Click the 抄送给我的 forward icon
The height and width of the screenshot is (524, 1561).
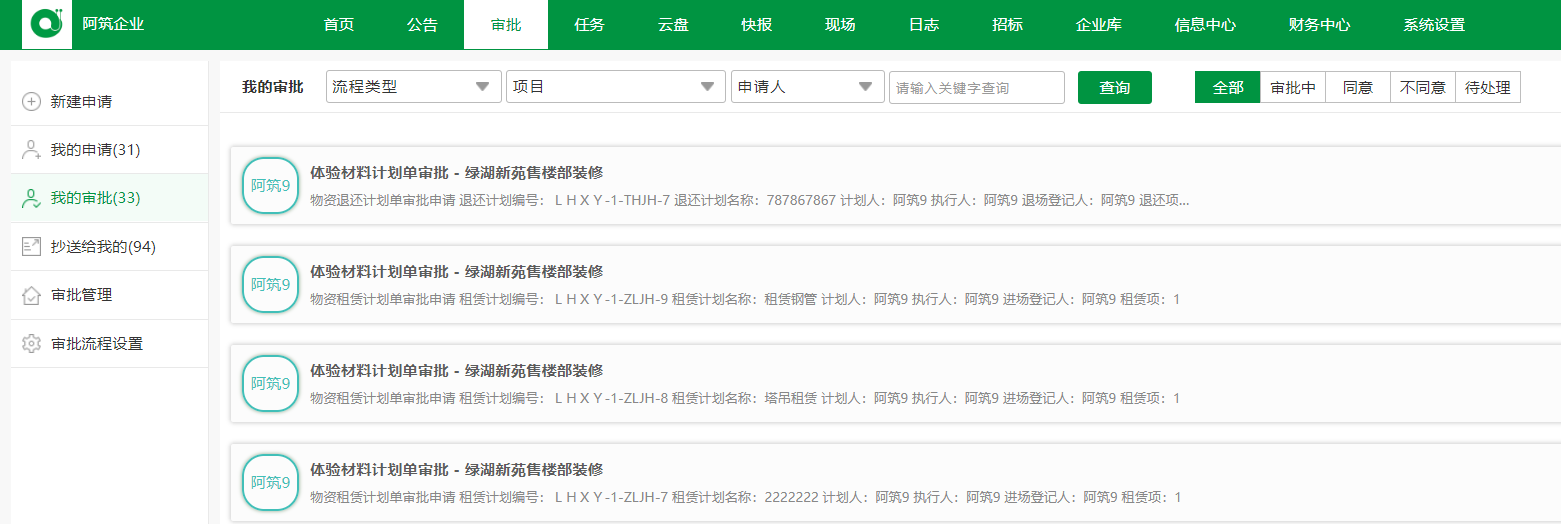31,246
